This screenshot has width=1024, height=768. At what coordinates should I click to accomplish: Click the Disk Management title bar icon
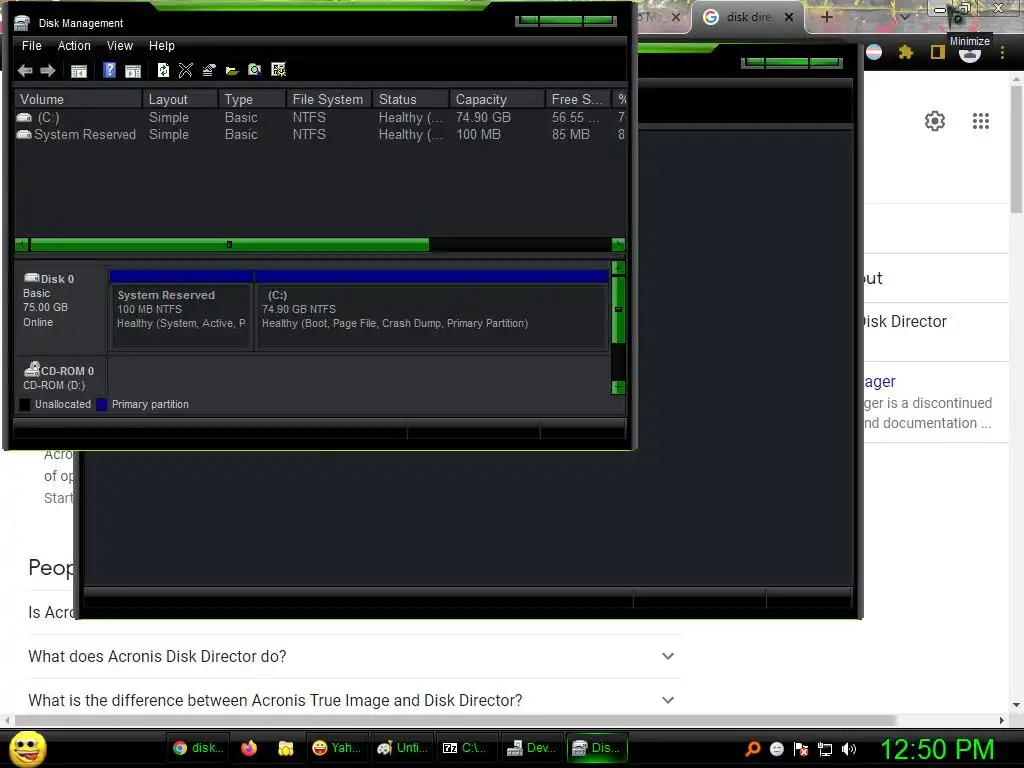click(x=22, y=23)
